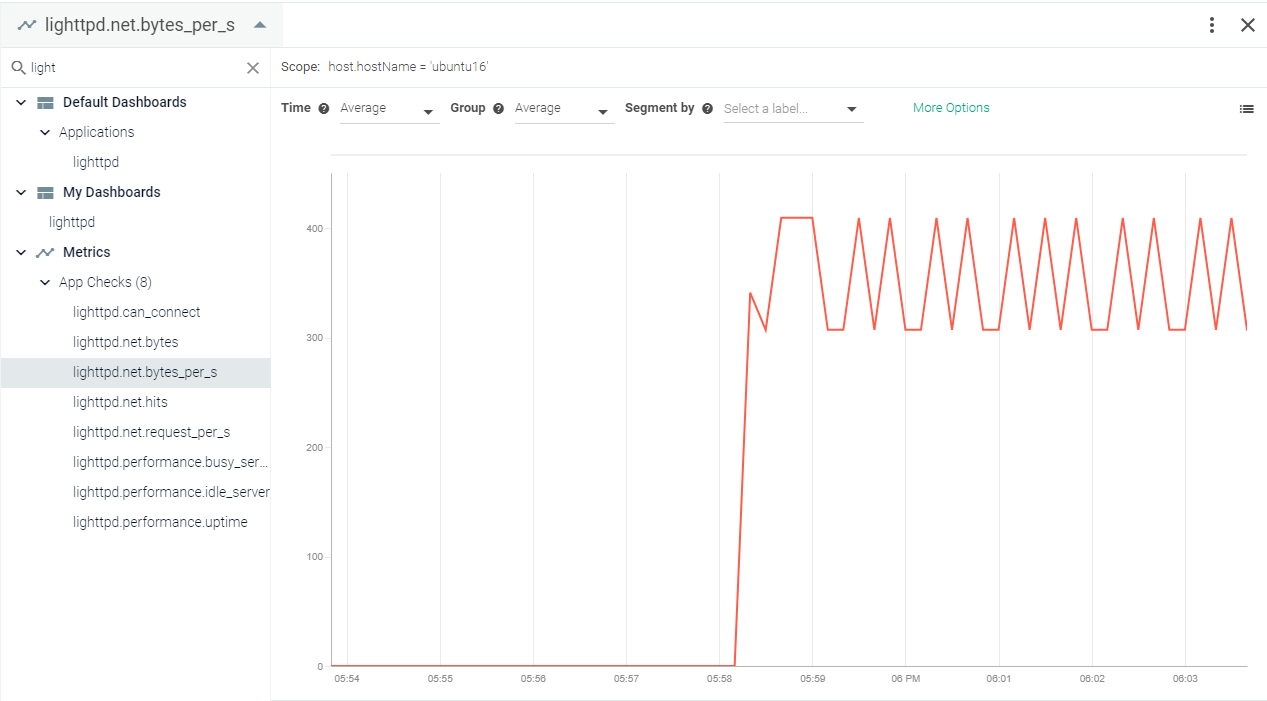Collapse the Metrics section
This screenshot has height=701, width=1267.
pyautogui.click(x=21, y=252)
